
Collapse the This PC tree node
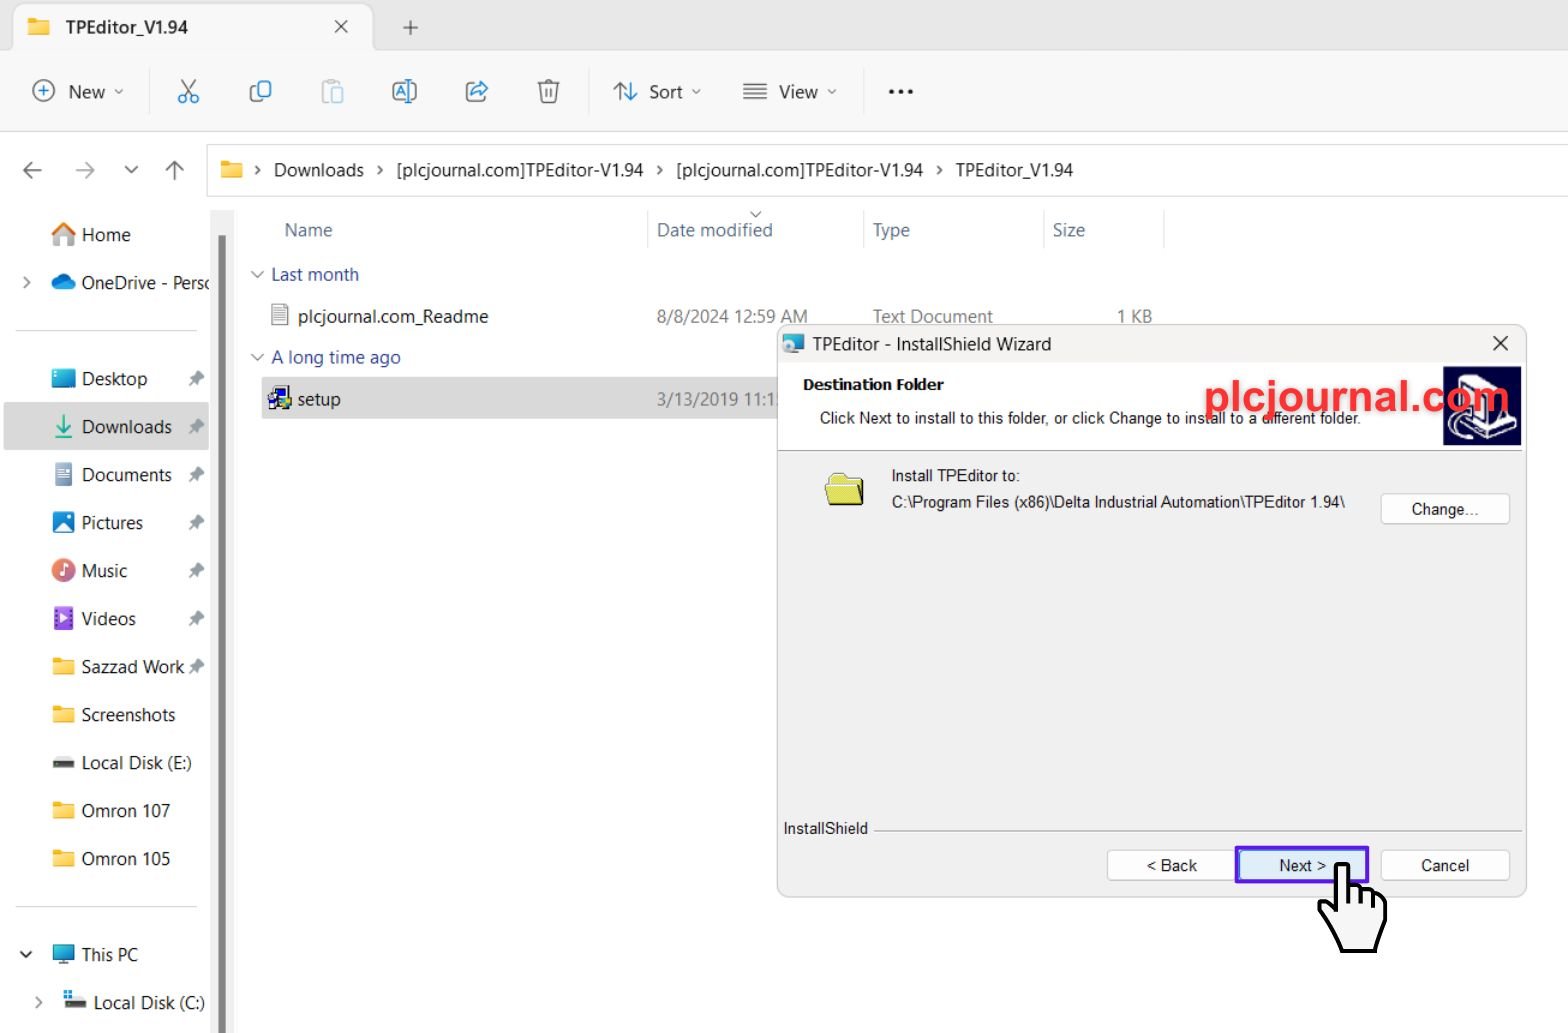27,954
